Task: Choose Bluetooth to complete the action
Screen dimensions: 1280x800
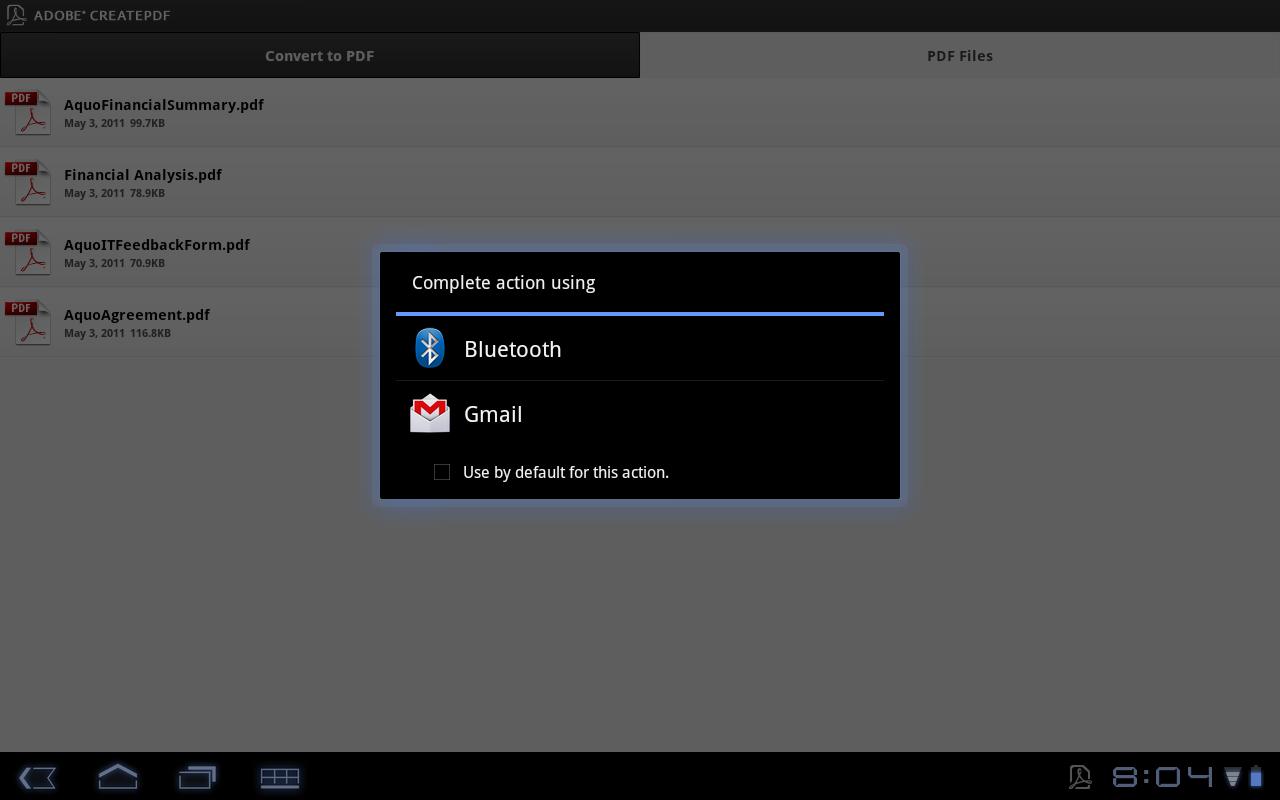Action: (x=640, y=349)
